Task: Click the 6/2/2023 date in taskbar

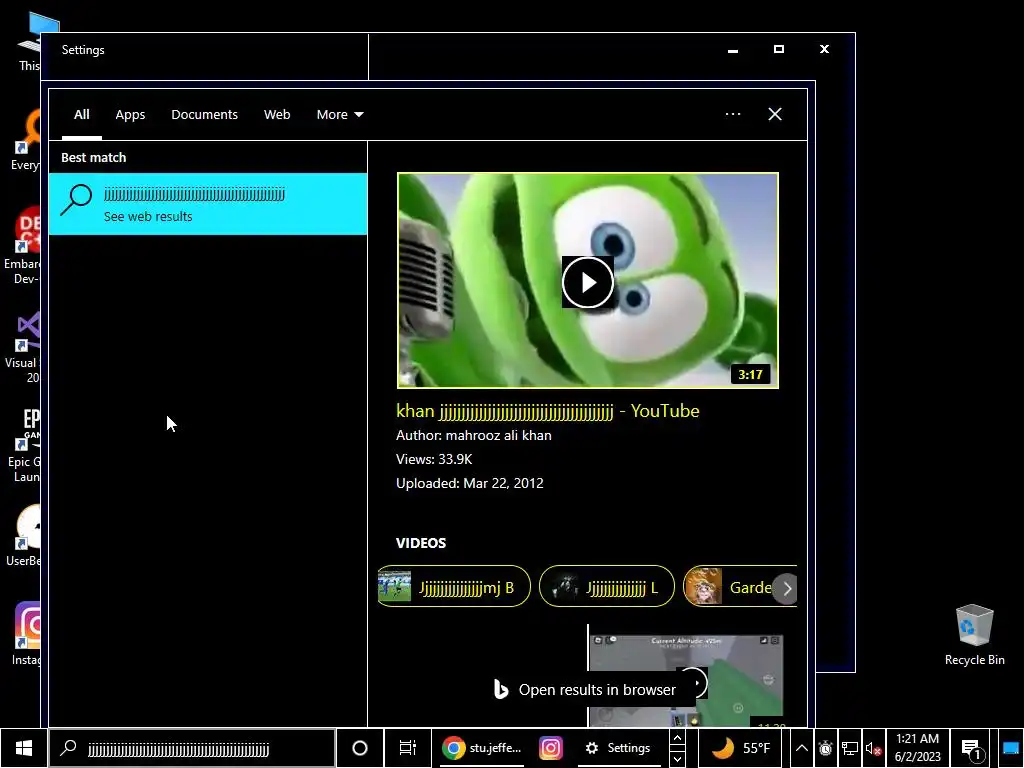Action: pos(917,757)
